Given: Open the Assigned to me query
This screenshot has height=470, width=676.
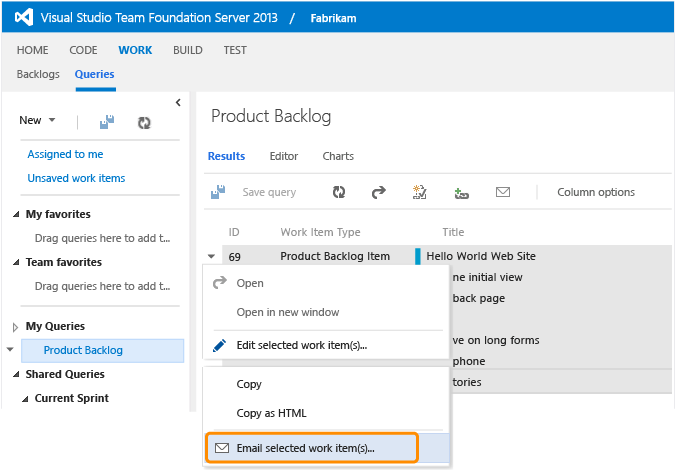Looking at the screenshot, I should tap(65, 154).
